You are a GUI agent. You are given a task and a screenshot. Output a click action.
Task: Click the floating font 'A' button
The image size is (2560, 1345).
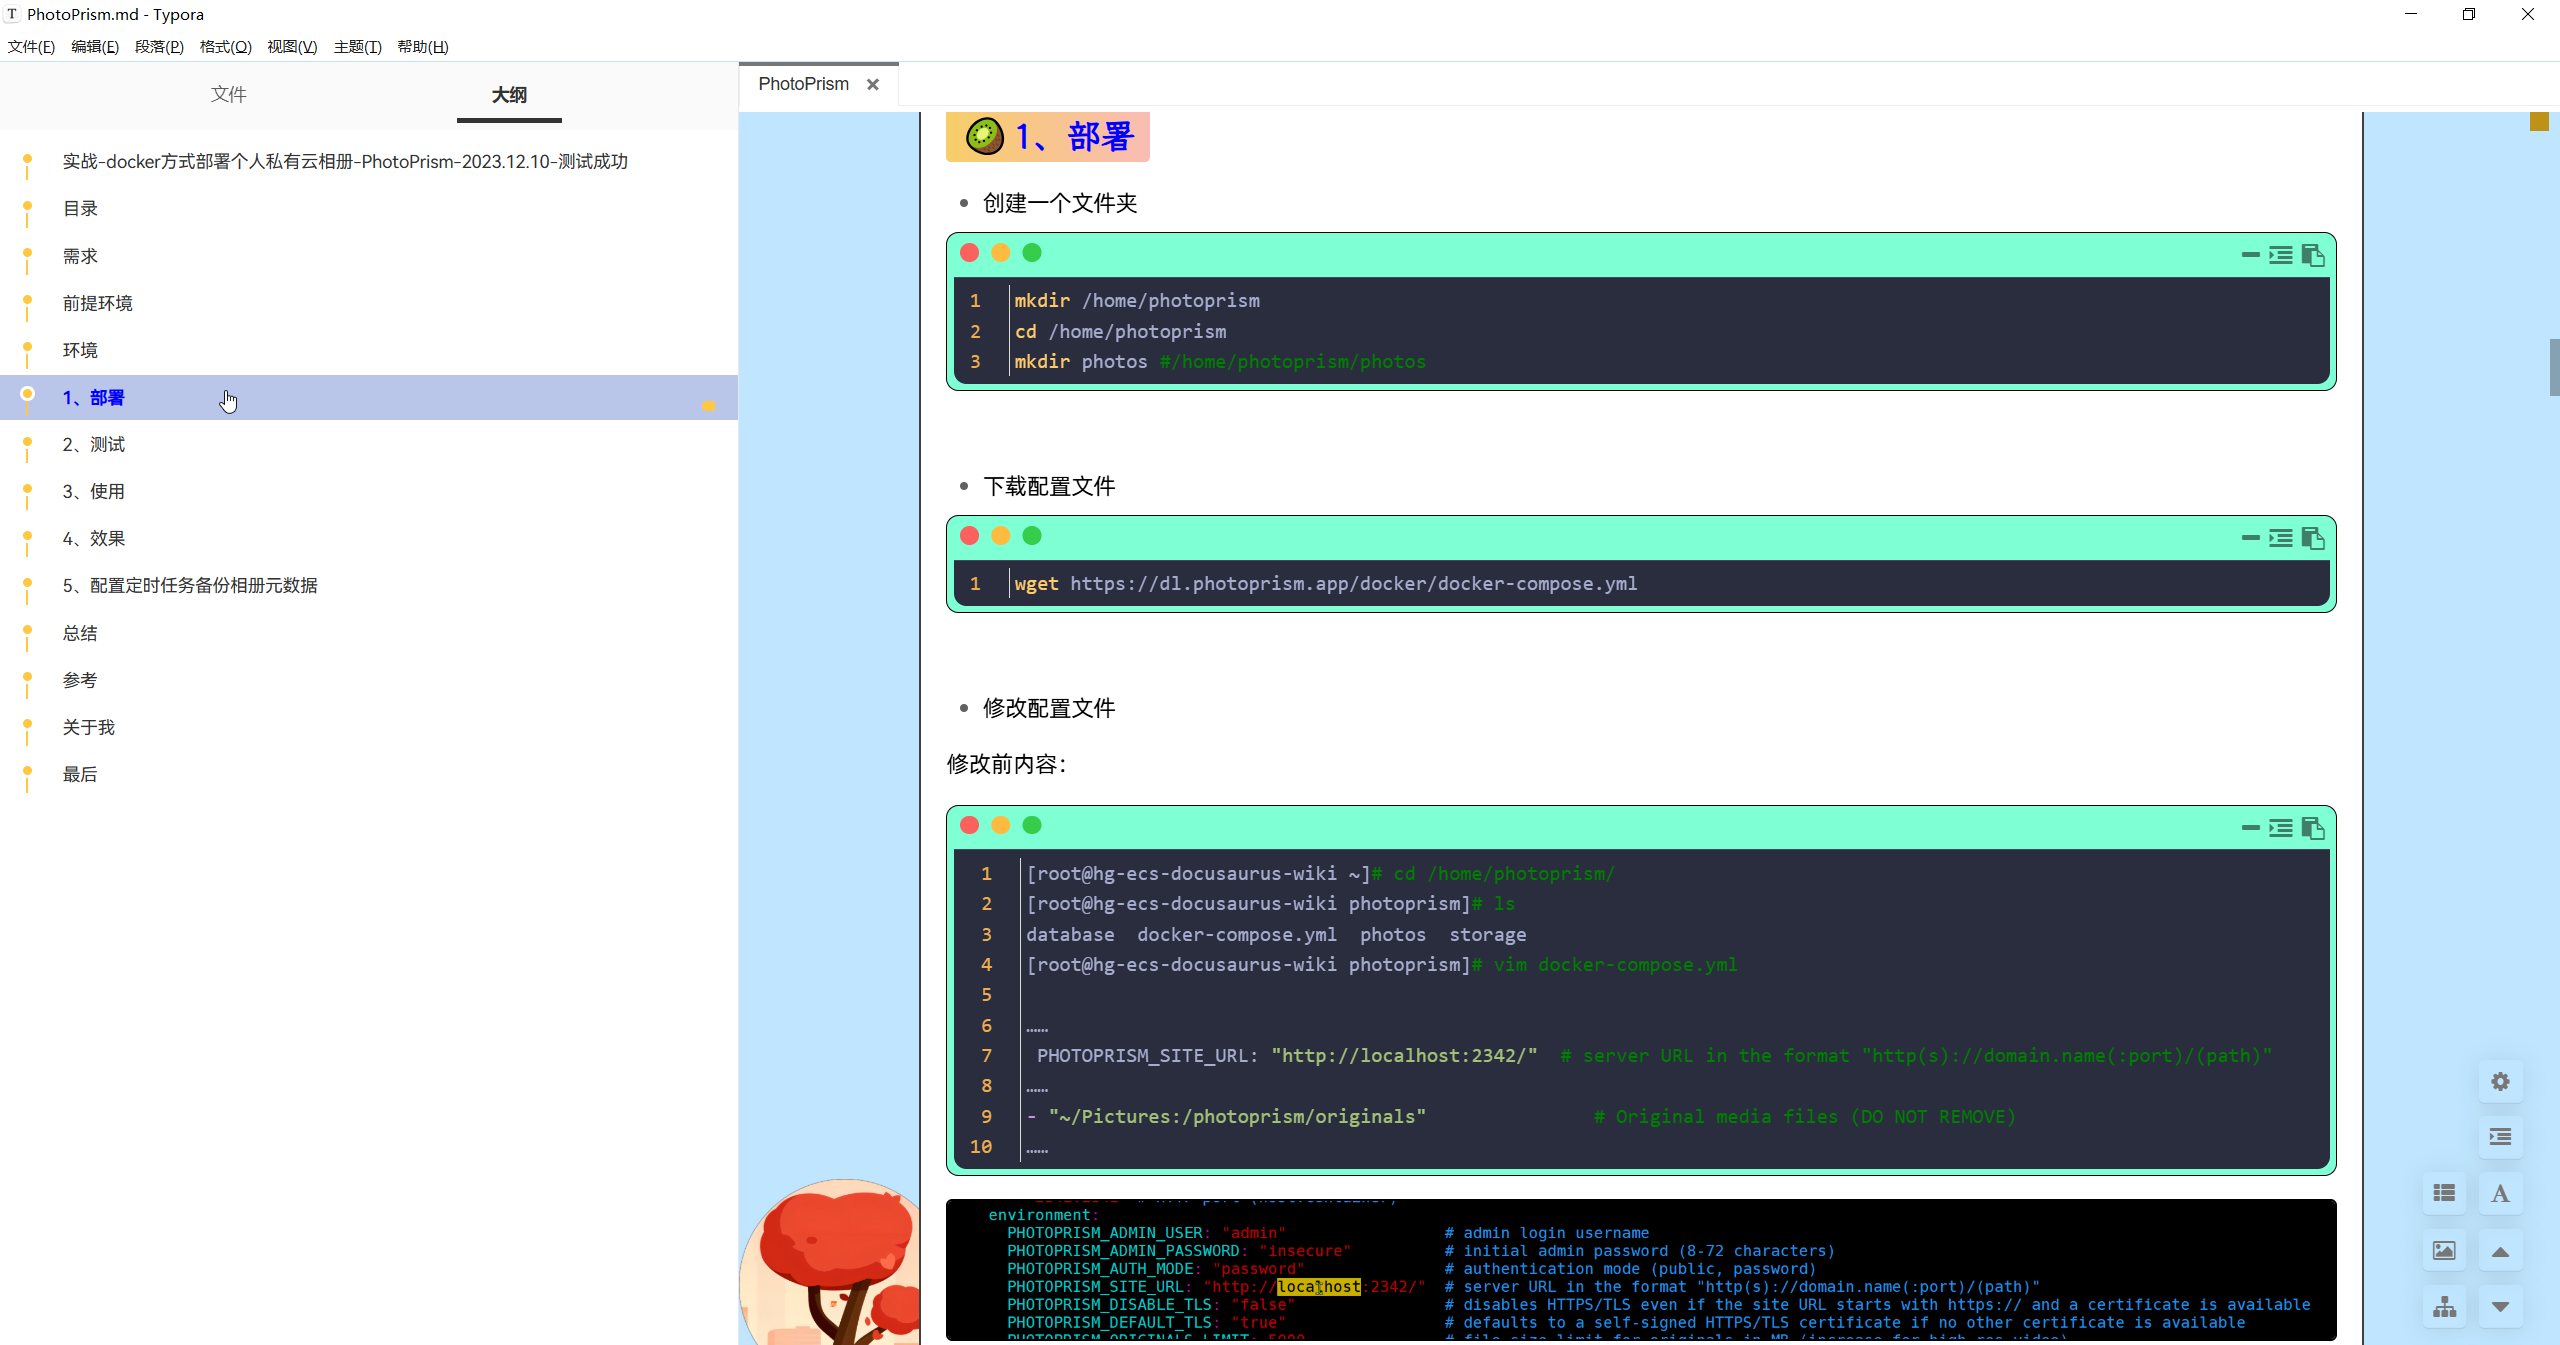[2500, 1193]
